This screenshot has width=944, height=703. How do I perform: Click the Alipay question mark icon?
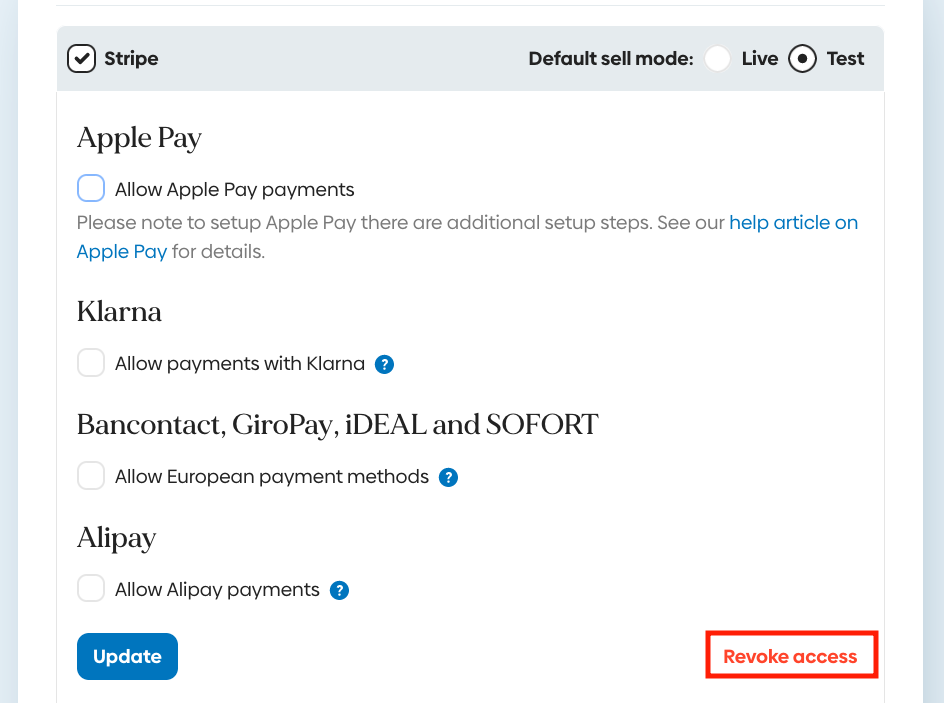pos(340,590)
